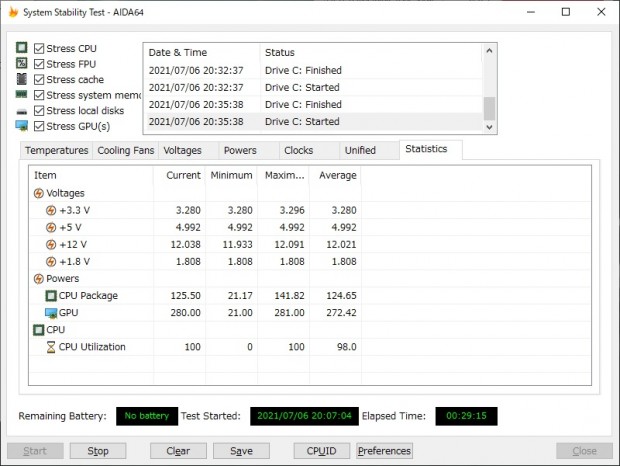The height and width of the screenshot is (466, 620).
Task: Uncheck the Stress FPU checkbox
Action: [39, 64]
